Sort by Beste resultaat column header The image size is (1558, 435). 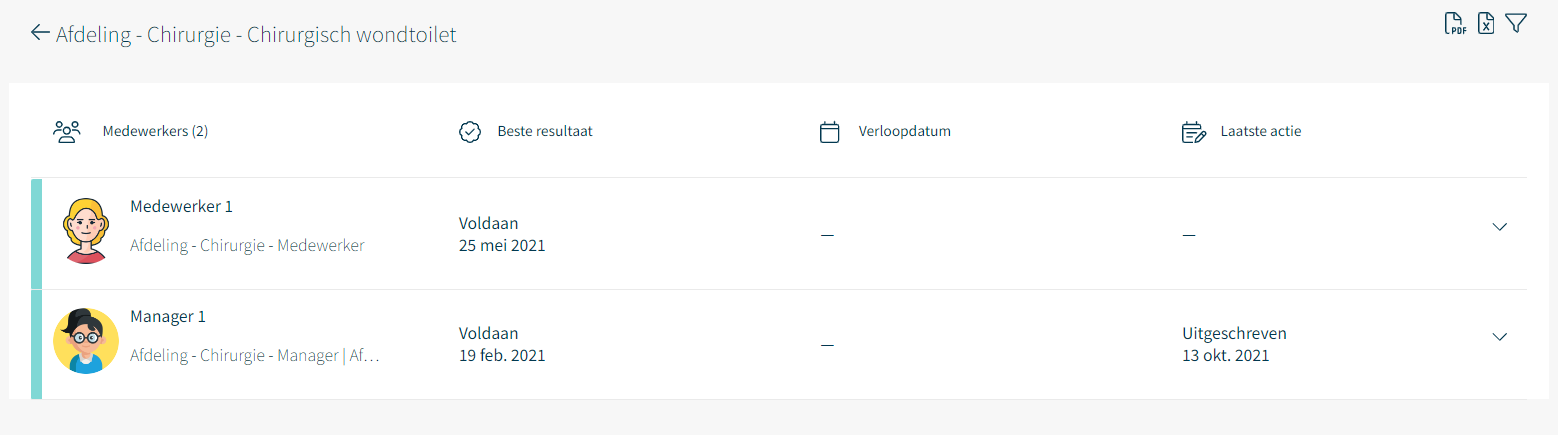(x=545, y=131)
